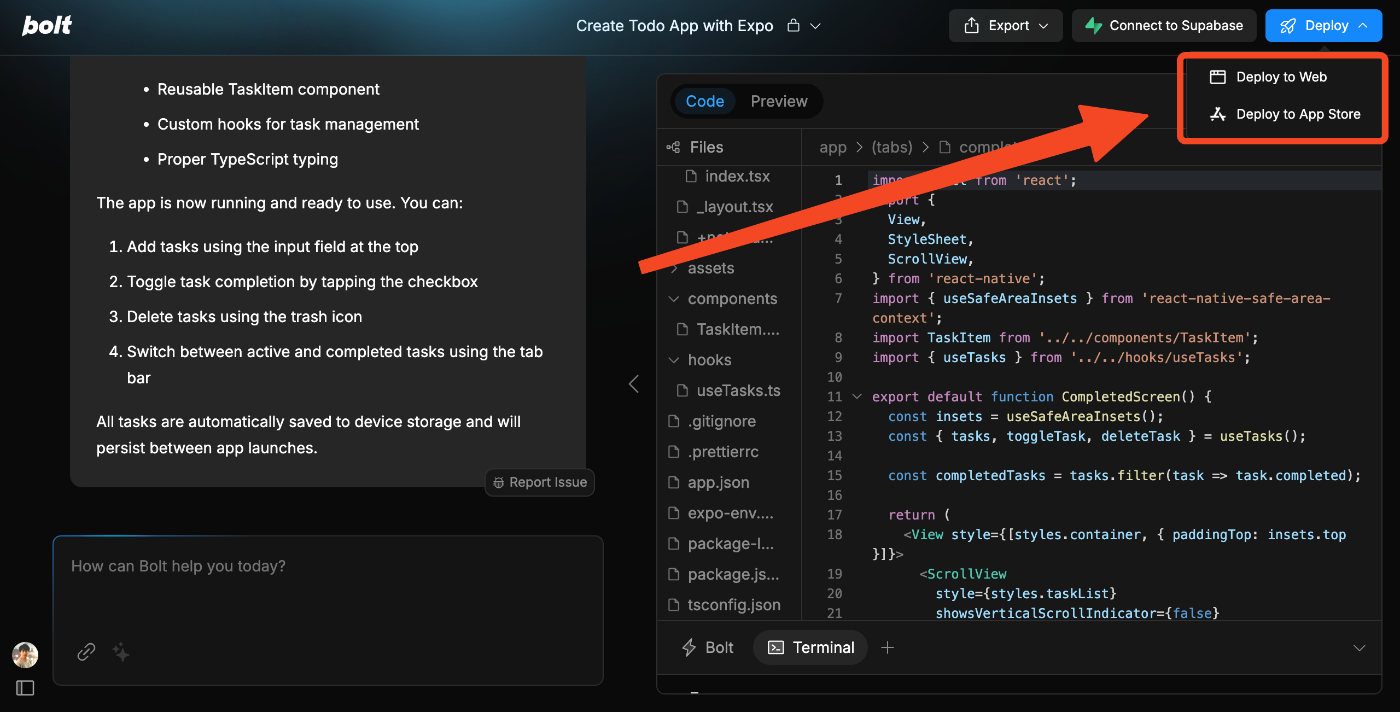Open the package-lock file
This screenshot has height=712, width=1400.
[x=720, y=544]
